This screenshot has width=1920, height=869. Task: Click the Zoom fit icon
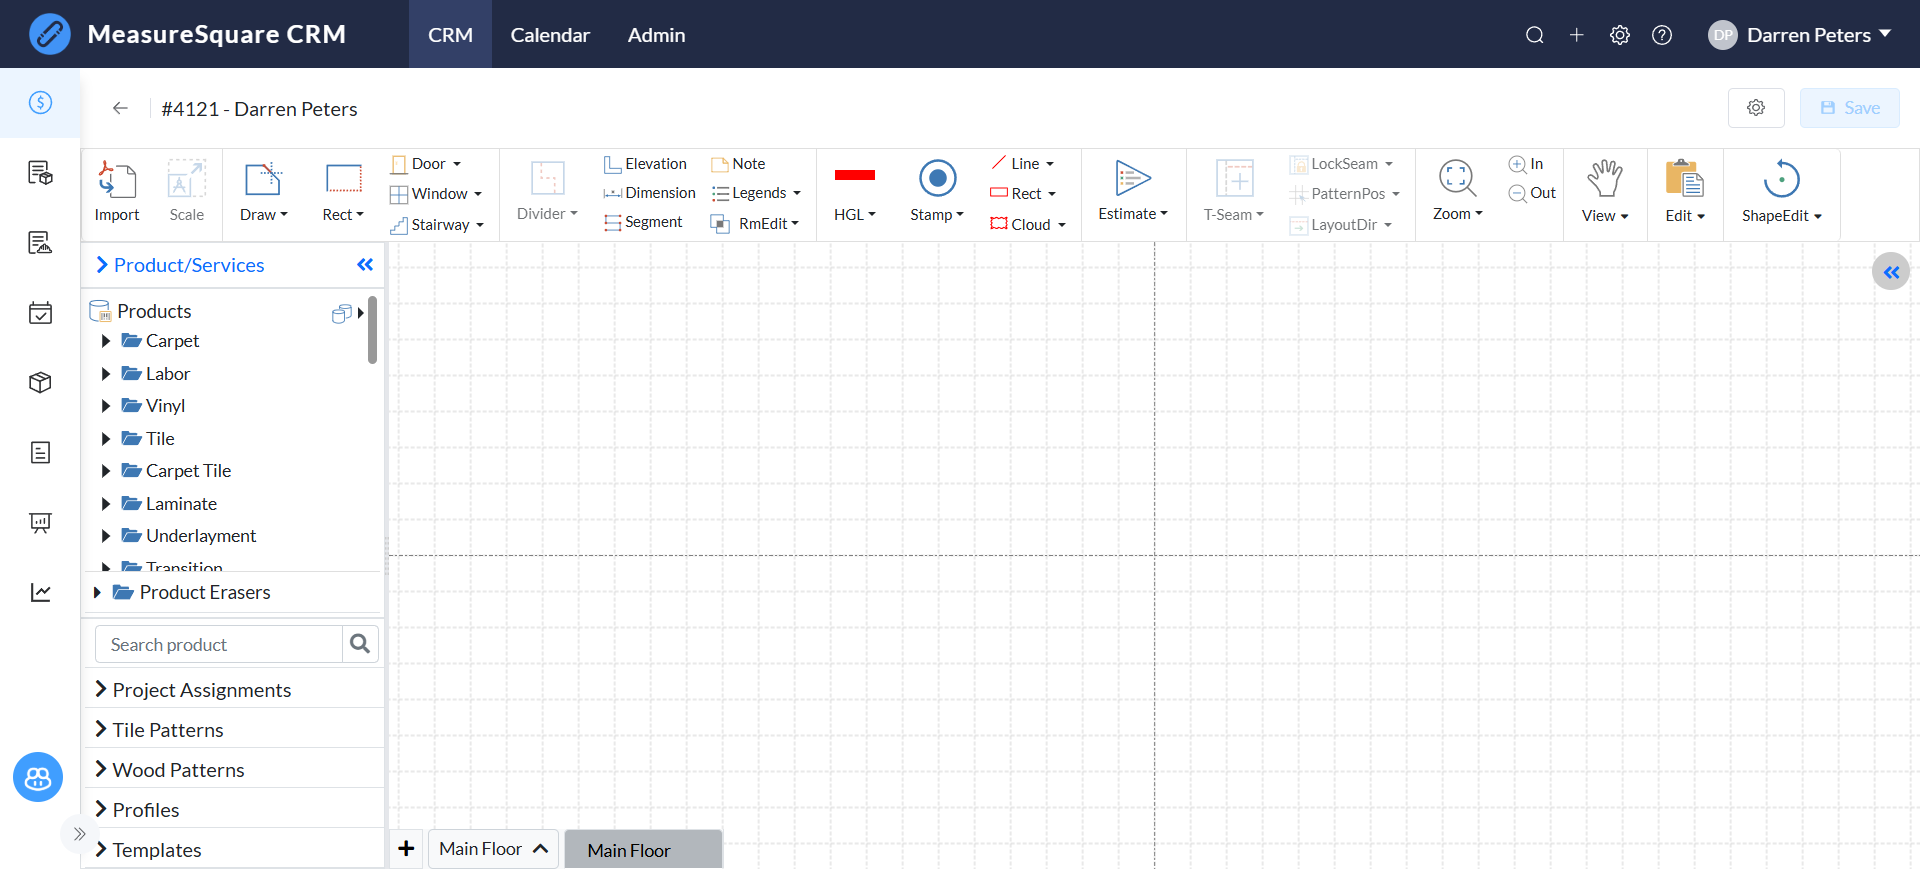pyautogui.click(x=1457, y=179)
